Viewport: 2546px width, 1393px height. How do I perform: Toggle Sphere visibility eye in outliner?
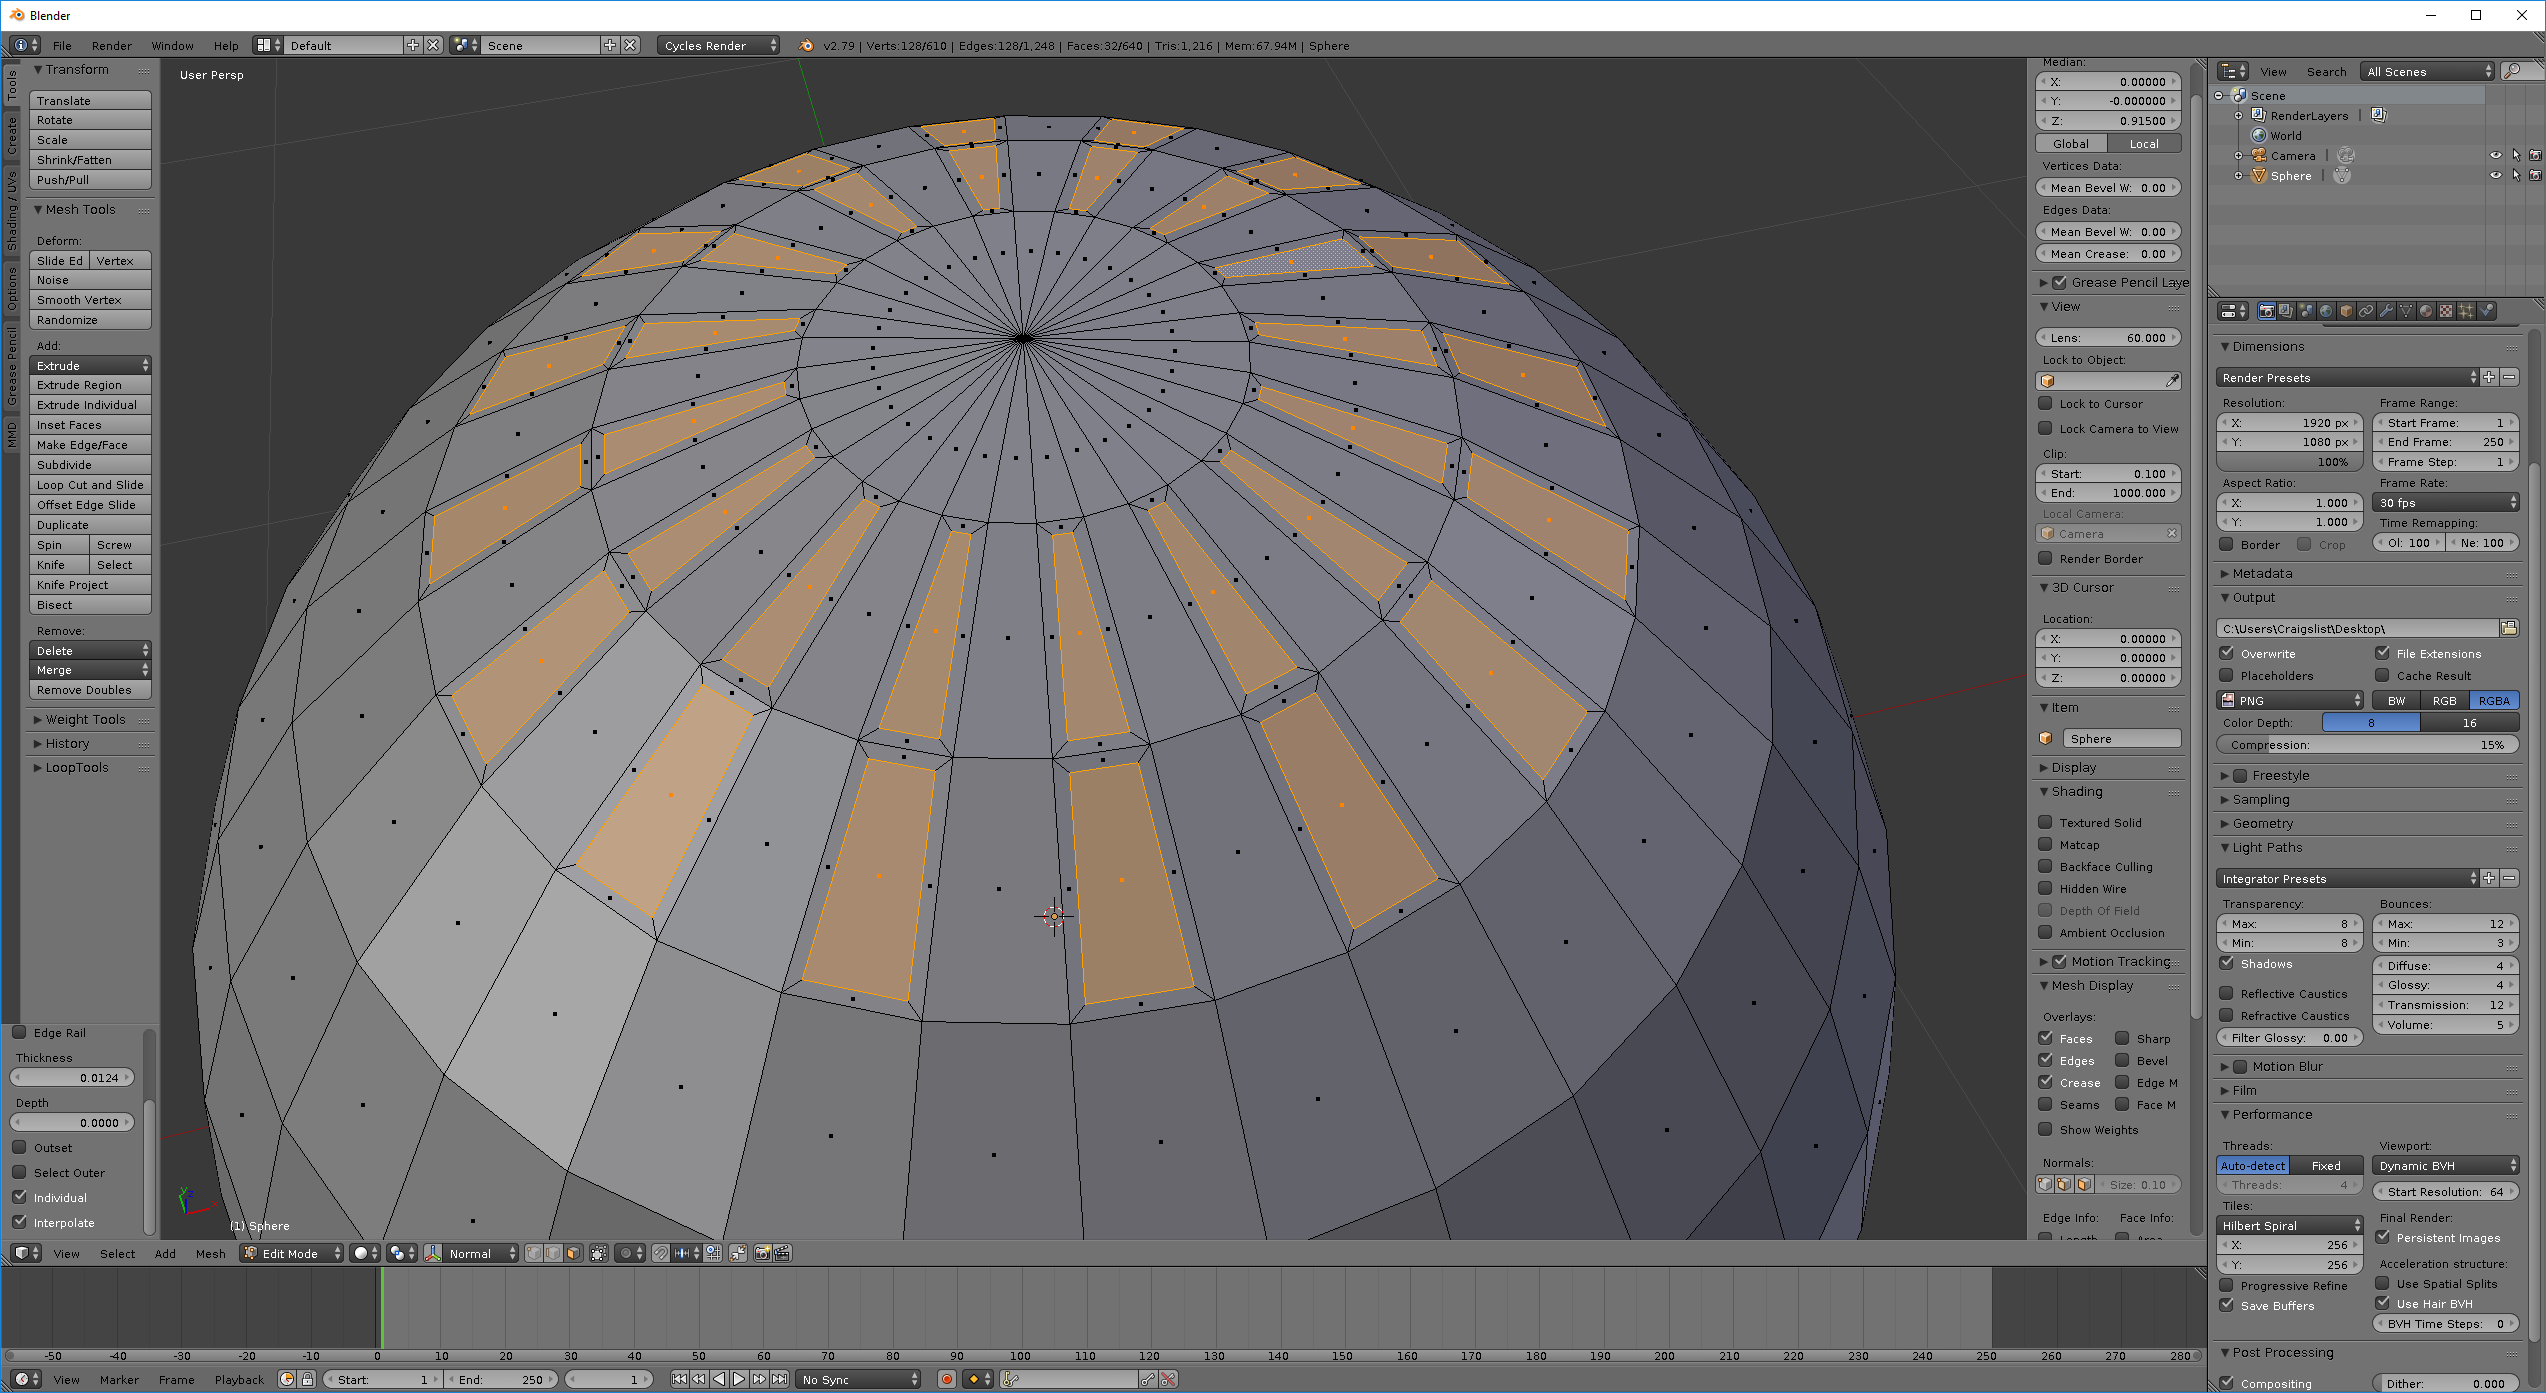[2495, 175]
